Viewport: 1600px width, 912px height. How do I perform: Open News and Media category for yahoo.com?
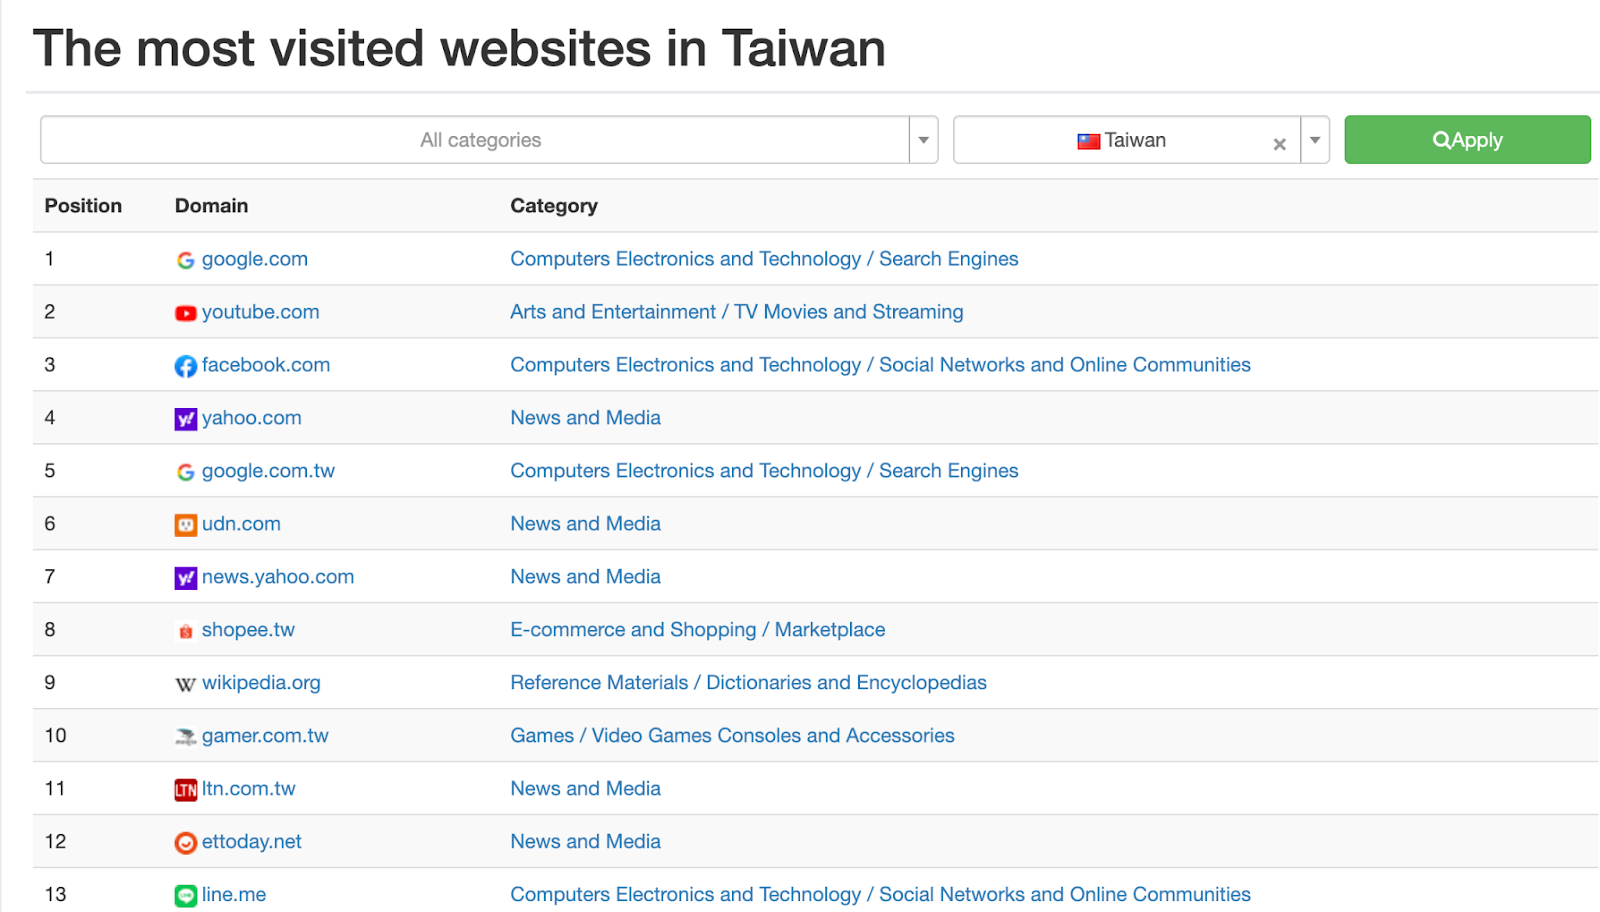point(585,418)
